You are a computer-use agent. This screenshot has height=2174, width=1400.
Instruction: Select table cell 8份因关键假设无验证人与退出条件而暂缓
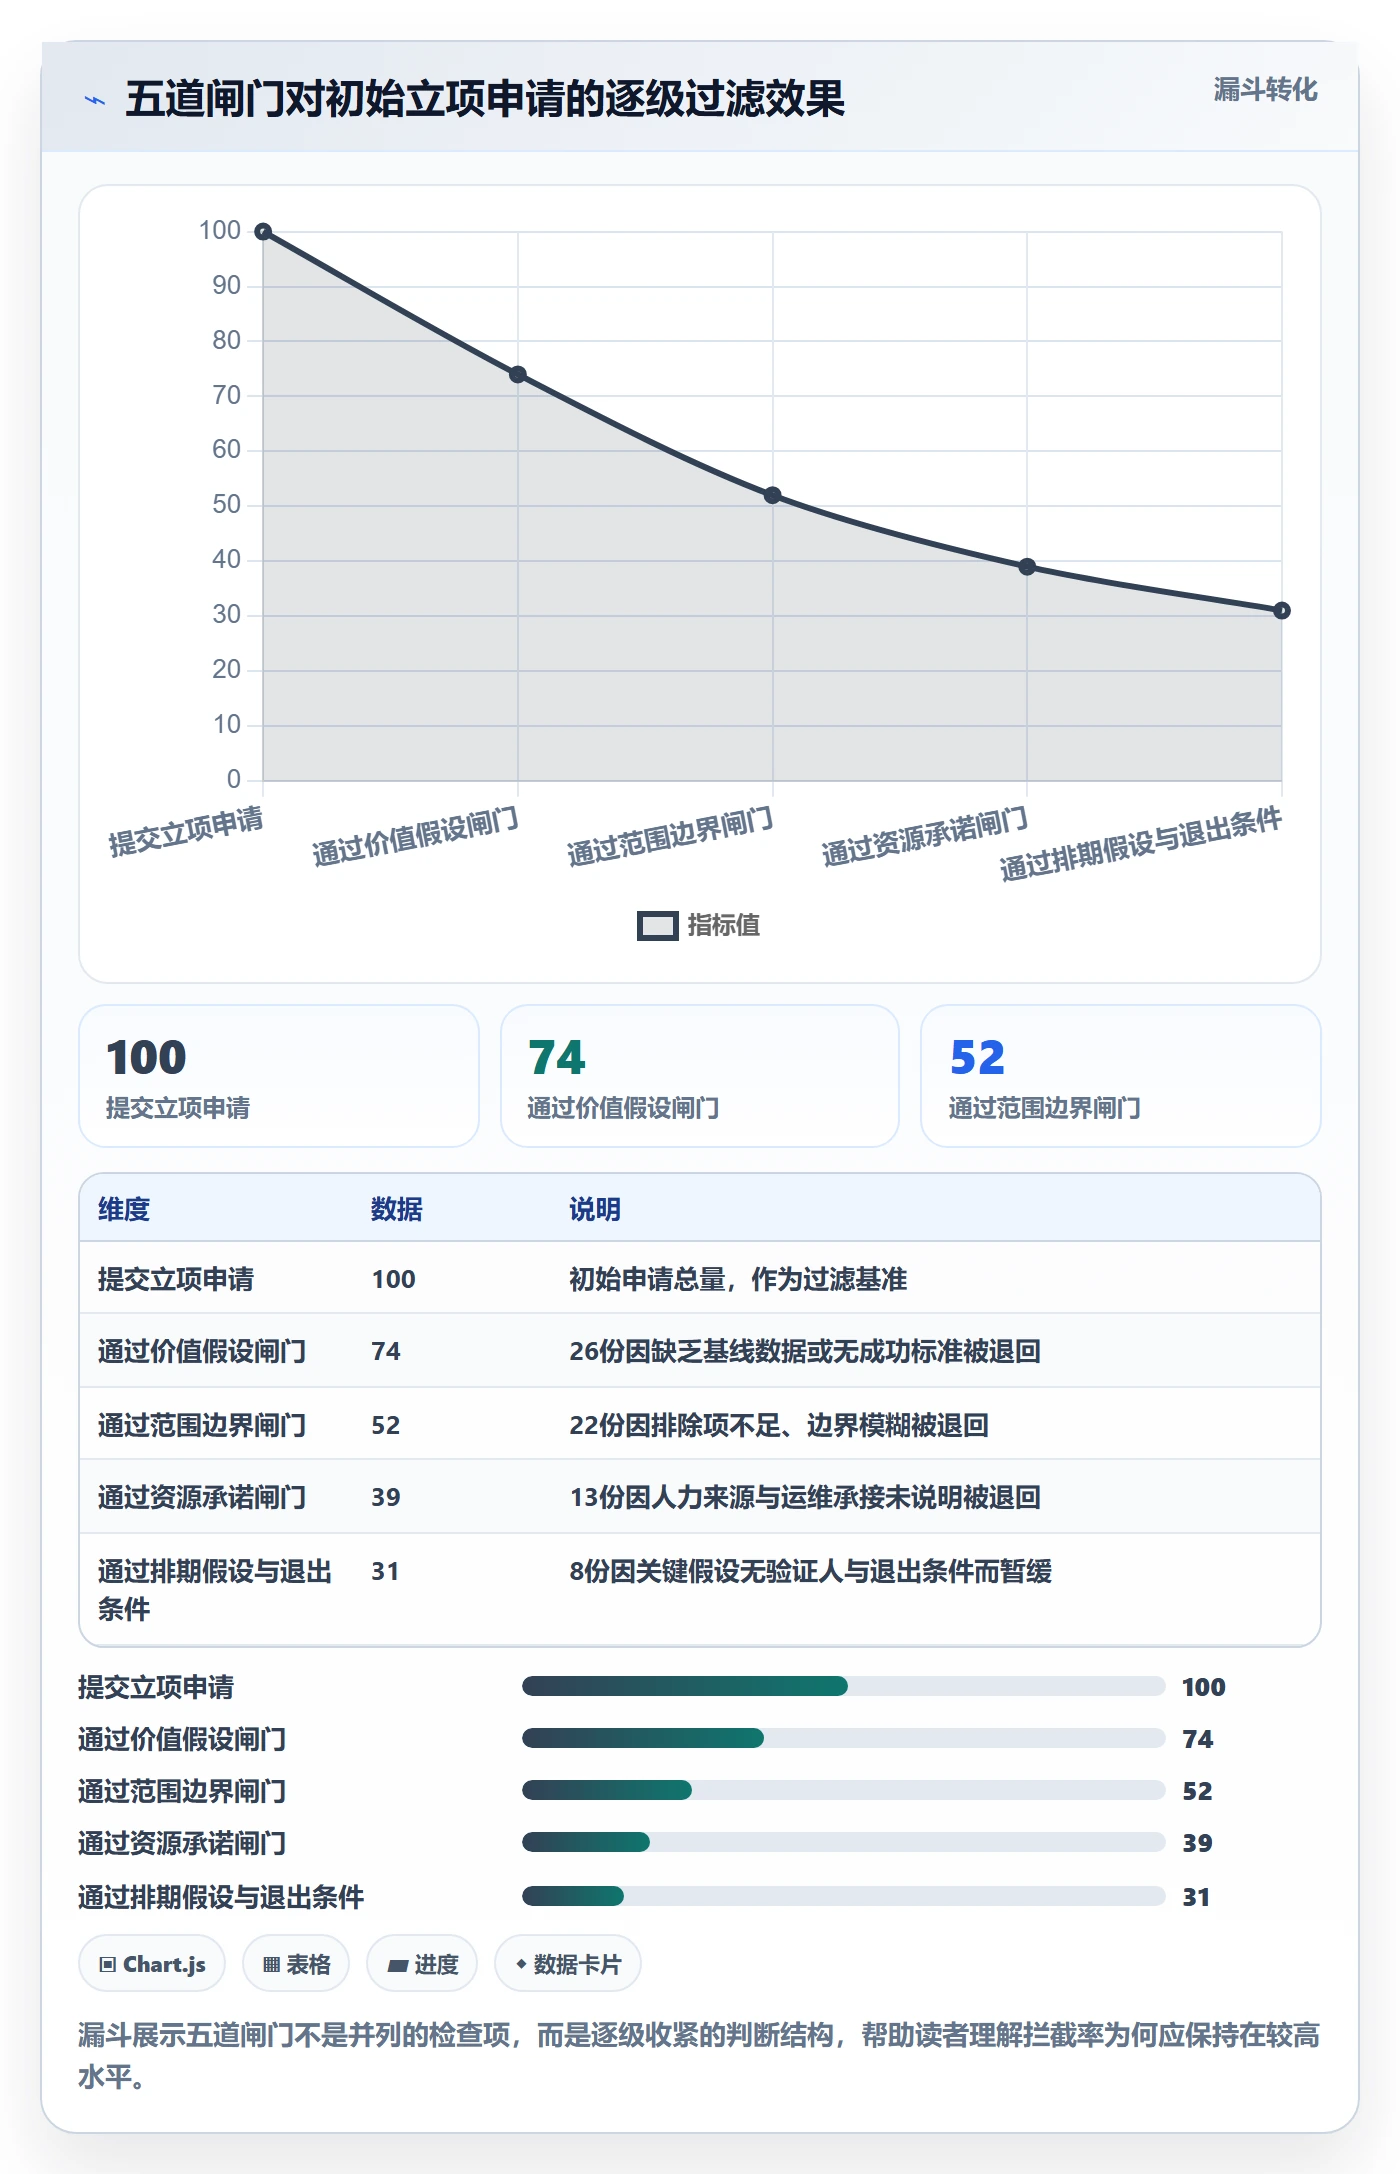click(x=811, y=1571)
